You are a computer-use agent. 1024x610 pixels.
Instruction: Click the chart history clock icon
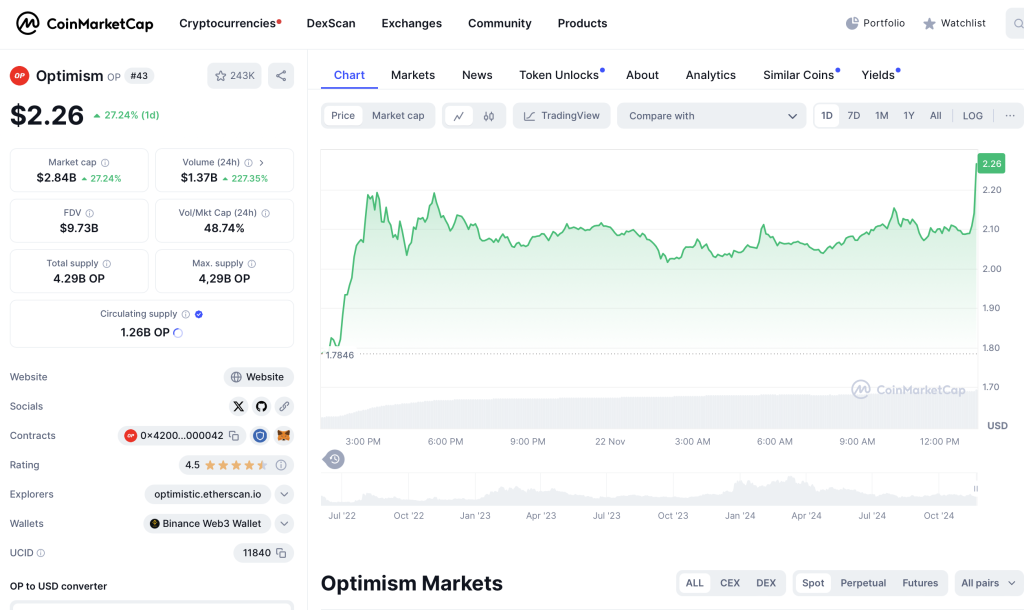pyautogui.click(x=334, y=459)
